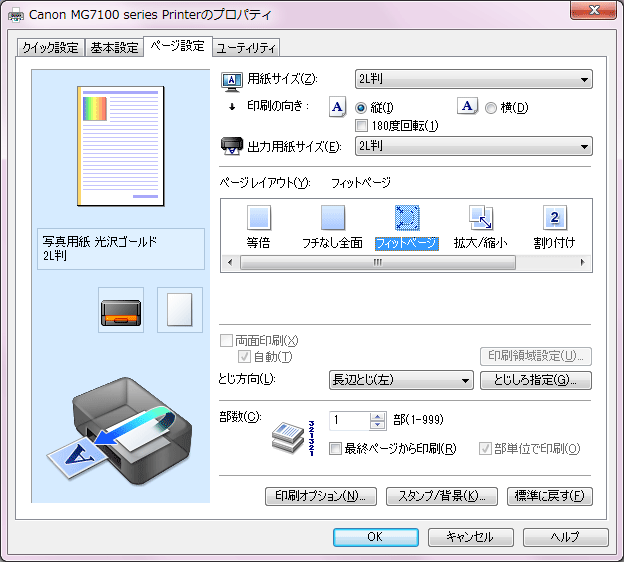Toggle the 両面印刷 duplex checkbox

226,340
